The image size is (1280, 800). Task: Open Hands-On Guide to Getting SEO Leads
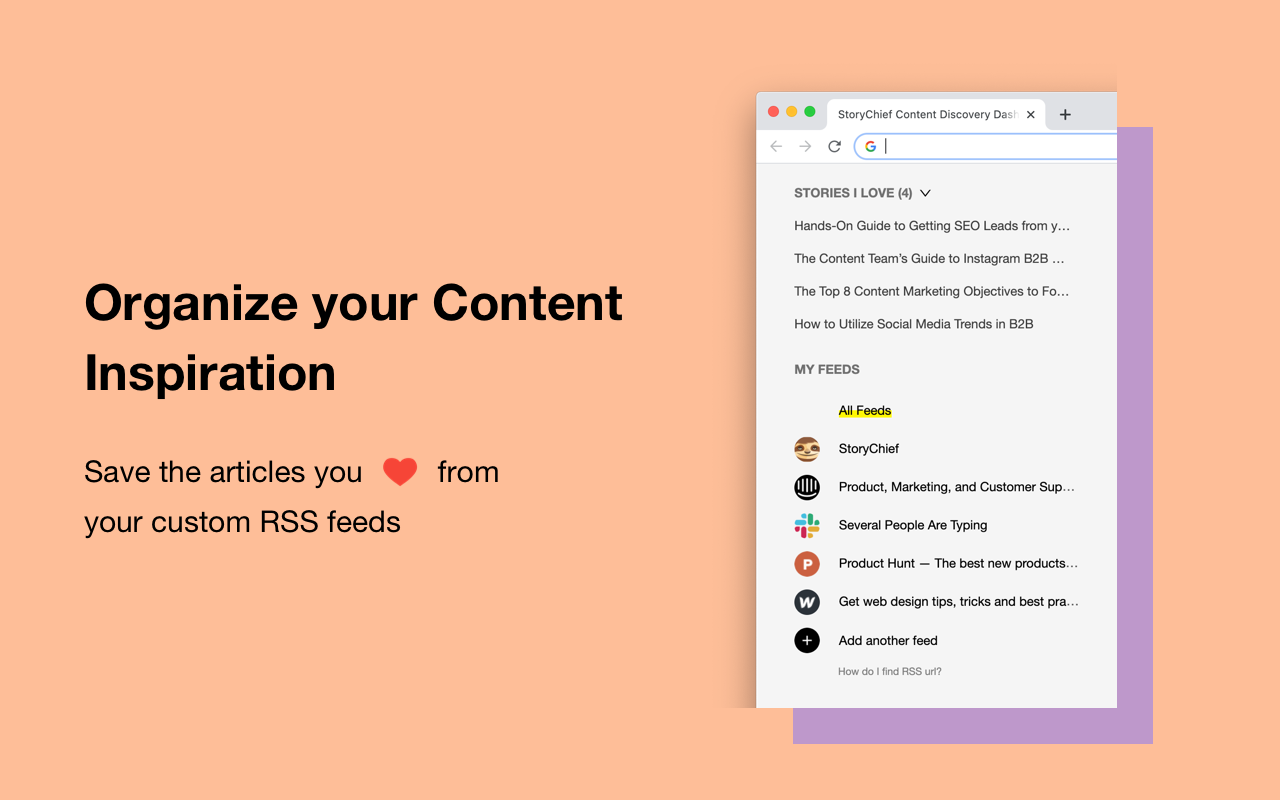coord(932,226)
